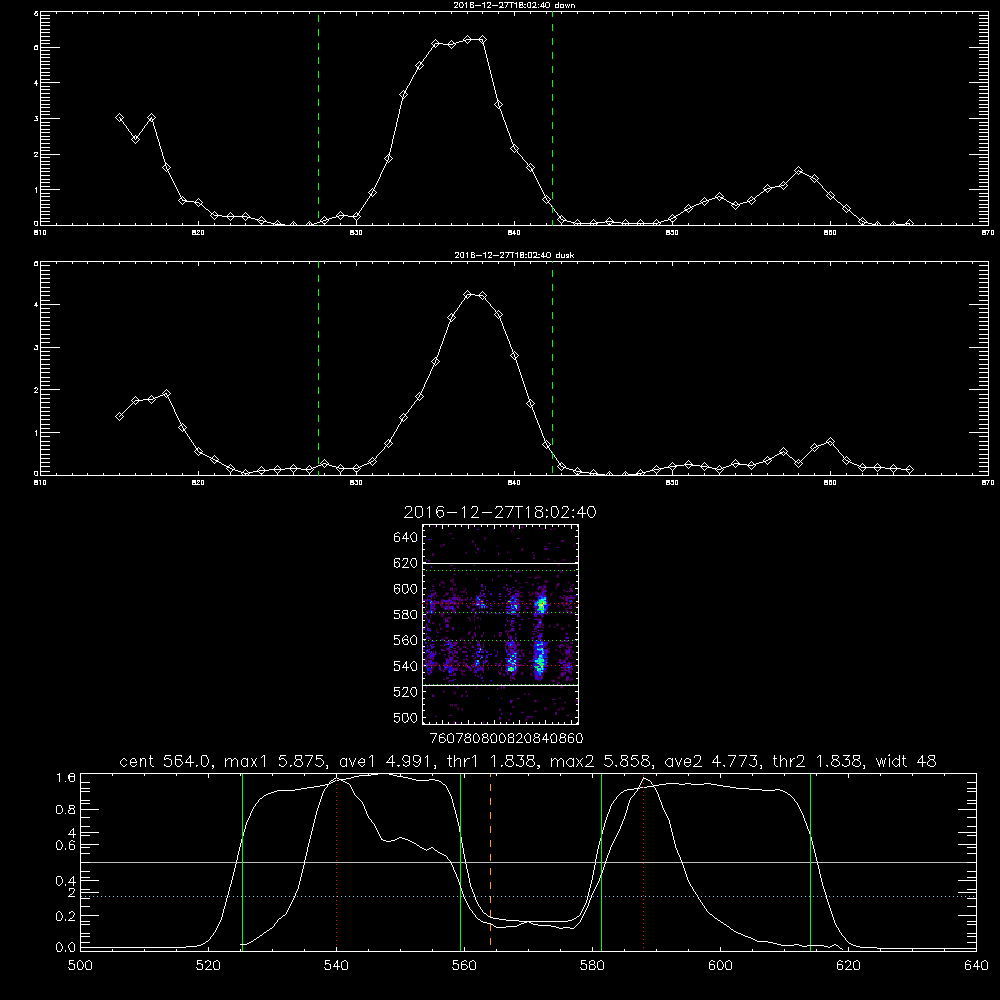Click the "540" x-axis label of profile plot
Viewport: 1000px width, 1000px height.
coord(336,966)
